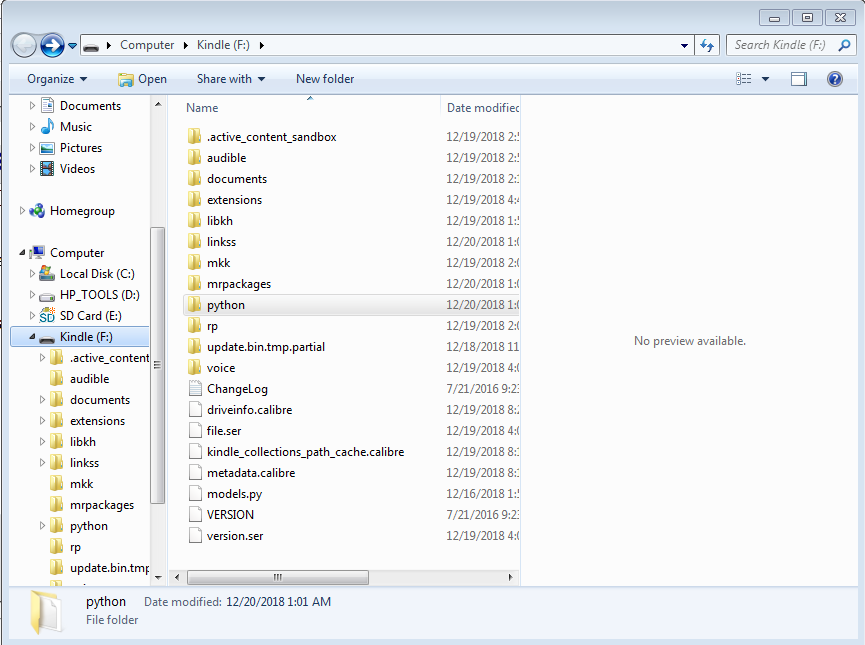This screenshot has height=645, width=865.
Task: Click the navigation pane vertical scrollbar thumb
Action: point(158,365)
